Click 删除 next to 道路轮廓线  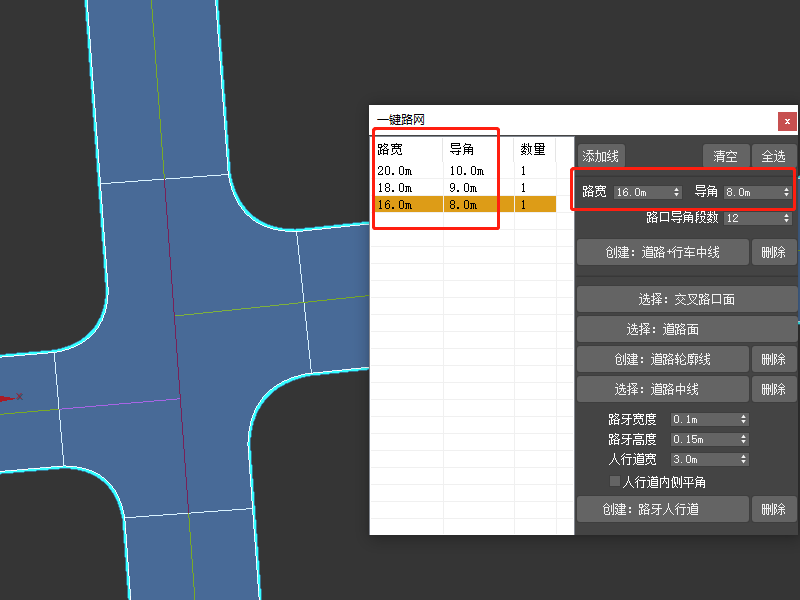pos(773,359)
